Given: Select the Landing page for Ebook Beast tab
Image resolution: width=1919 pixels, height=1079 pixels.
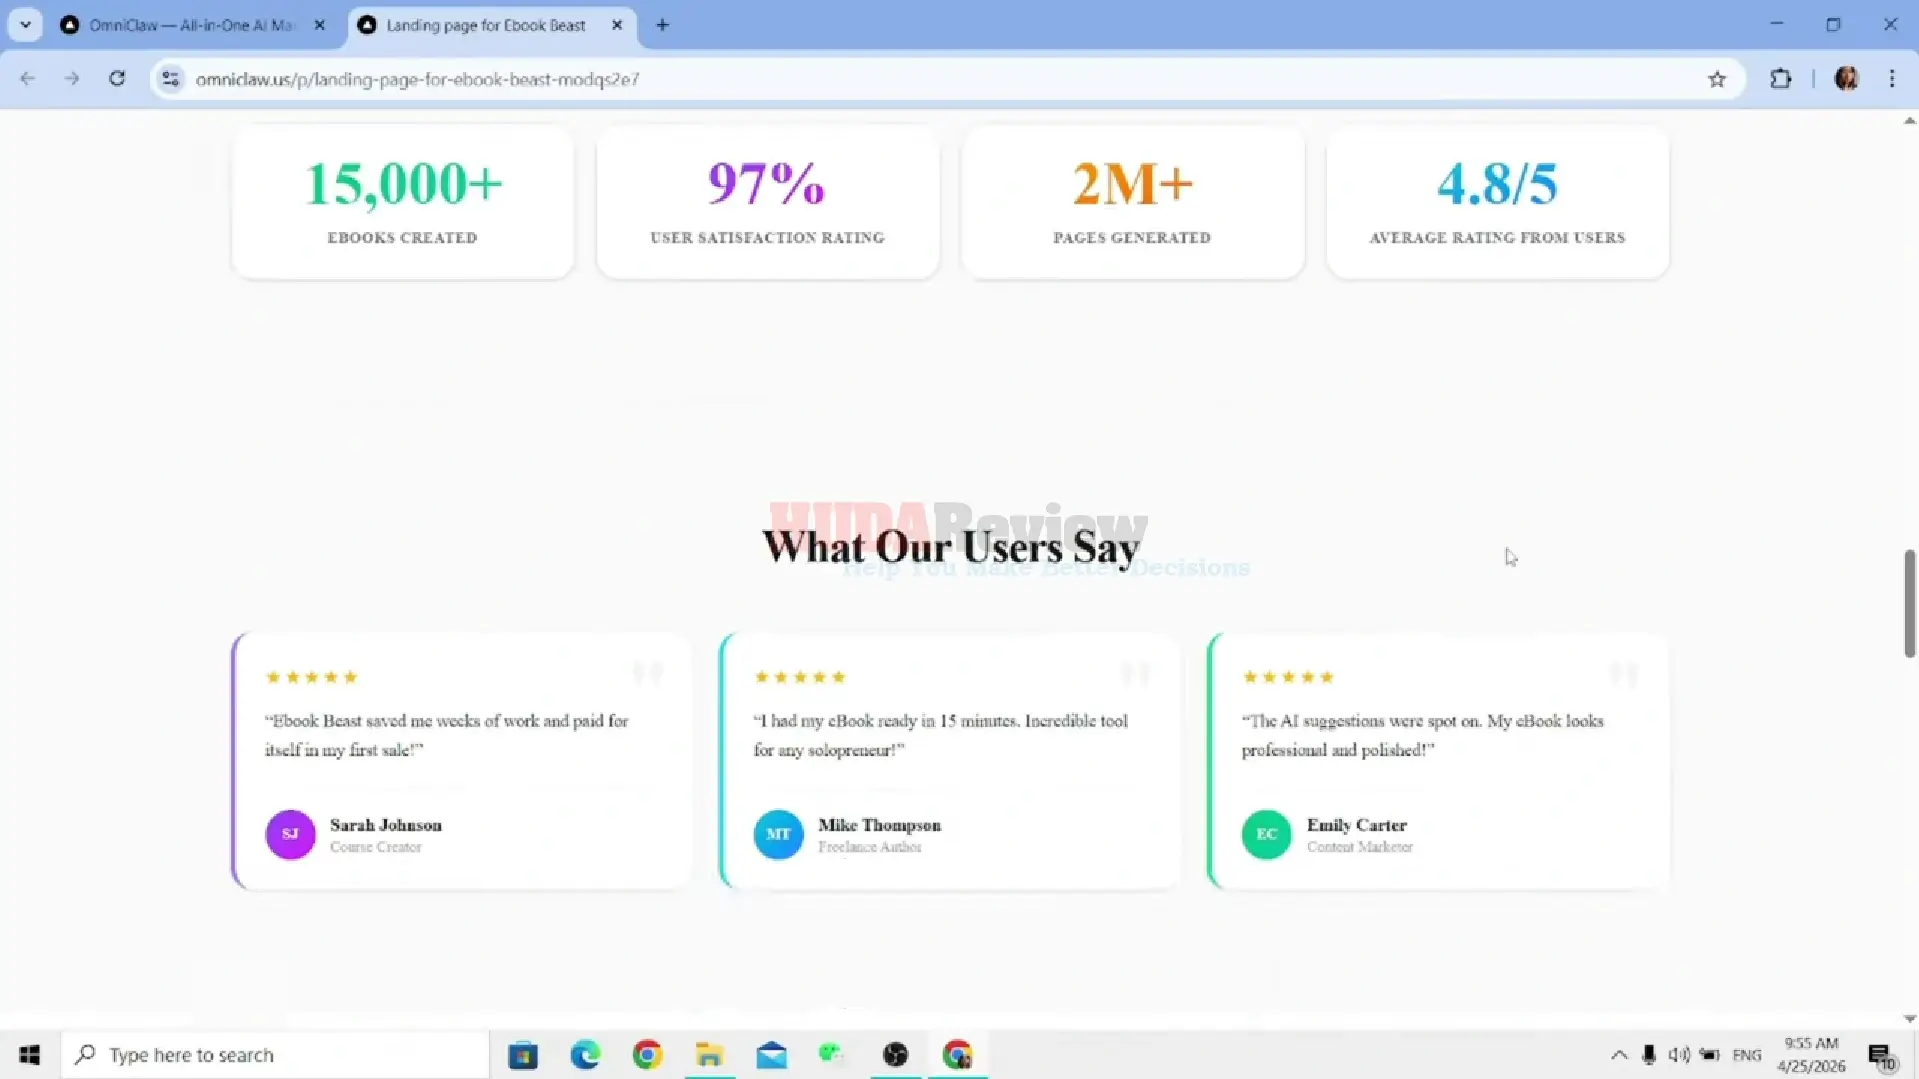Looking at the screenshot, I should 486,25.
